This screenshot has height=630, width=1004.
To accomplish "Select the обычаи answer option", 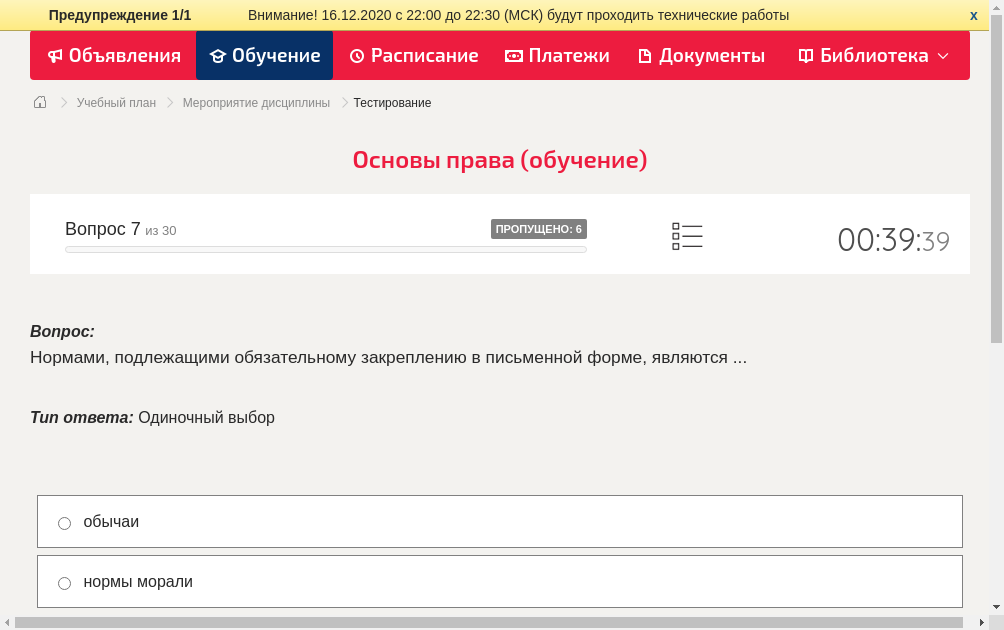I will pyautogui.click(x=64, y=522).
